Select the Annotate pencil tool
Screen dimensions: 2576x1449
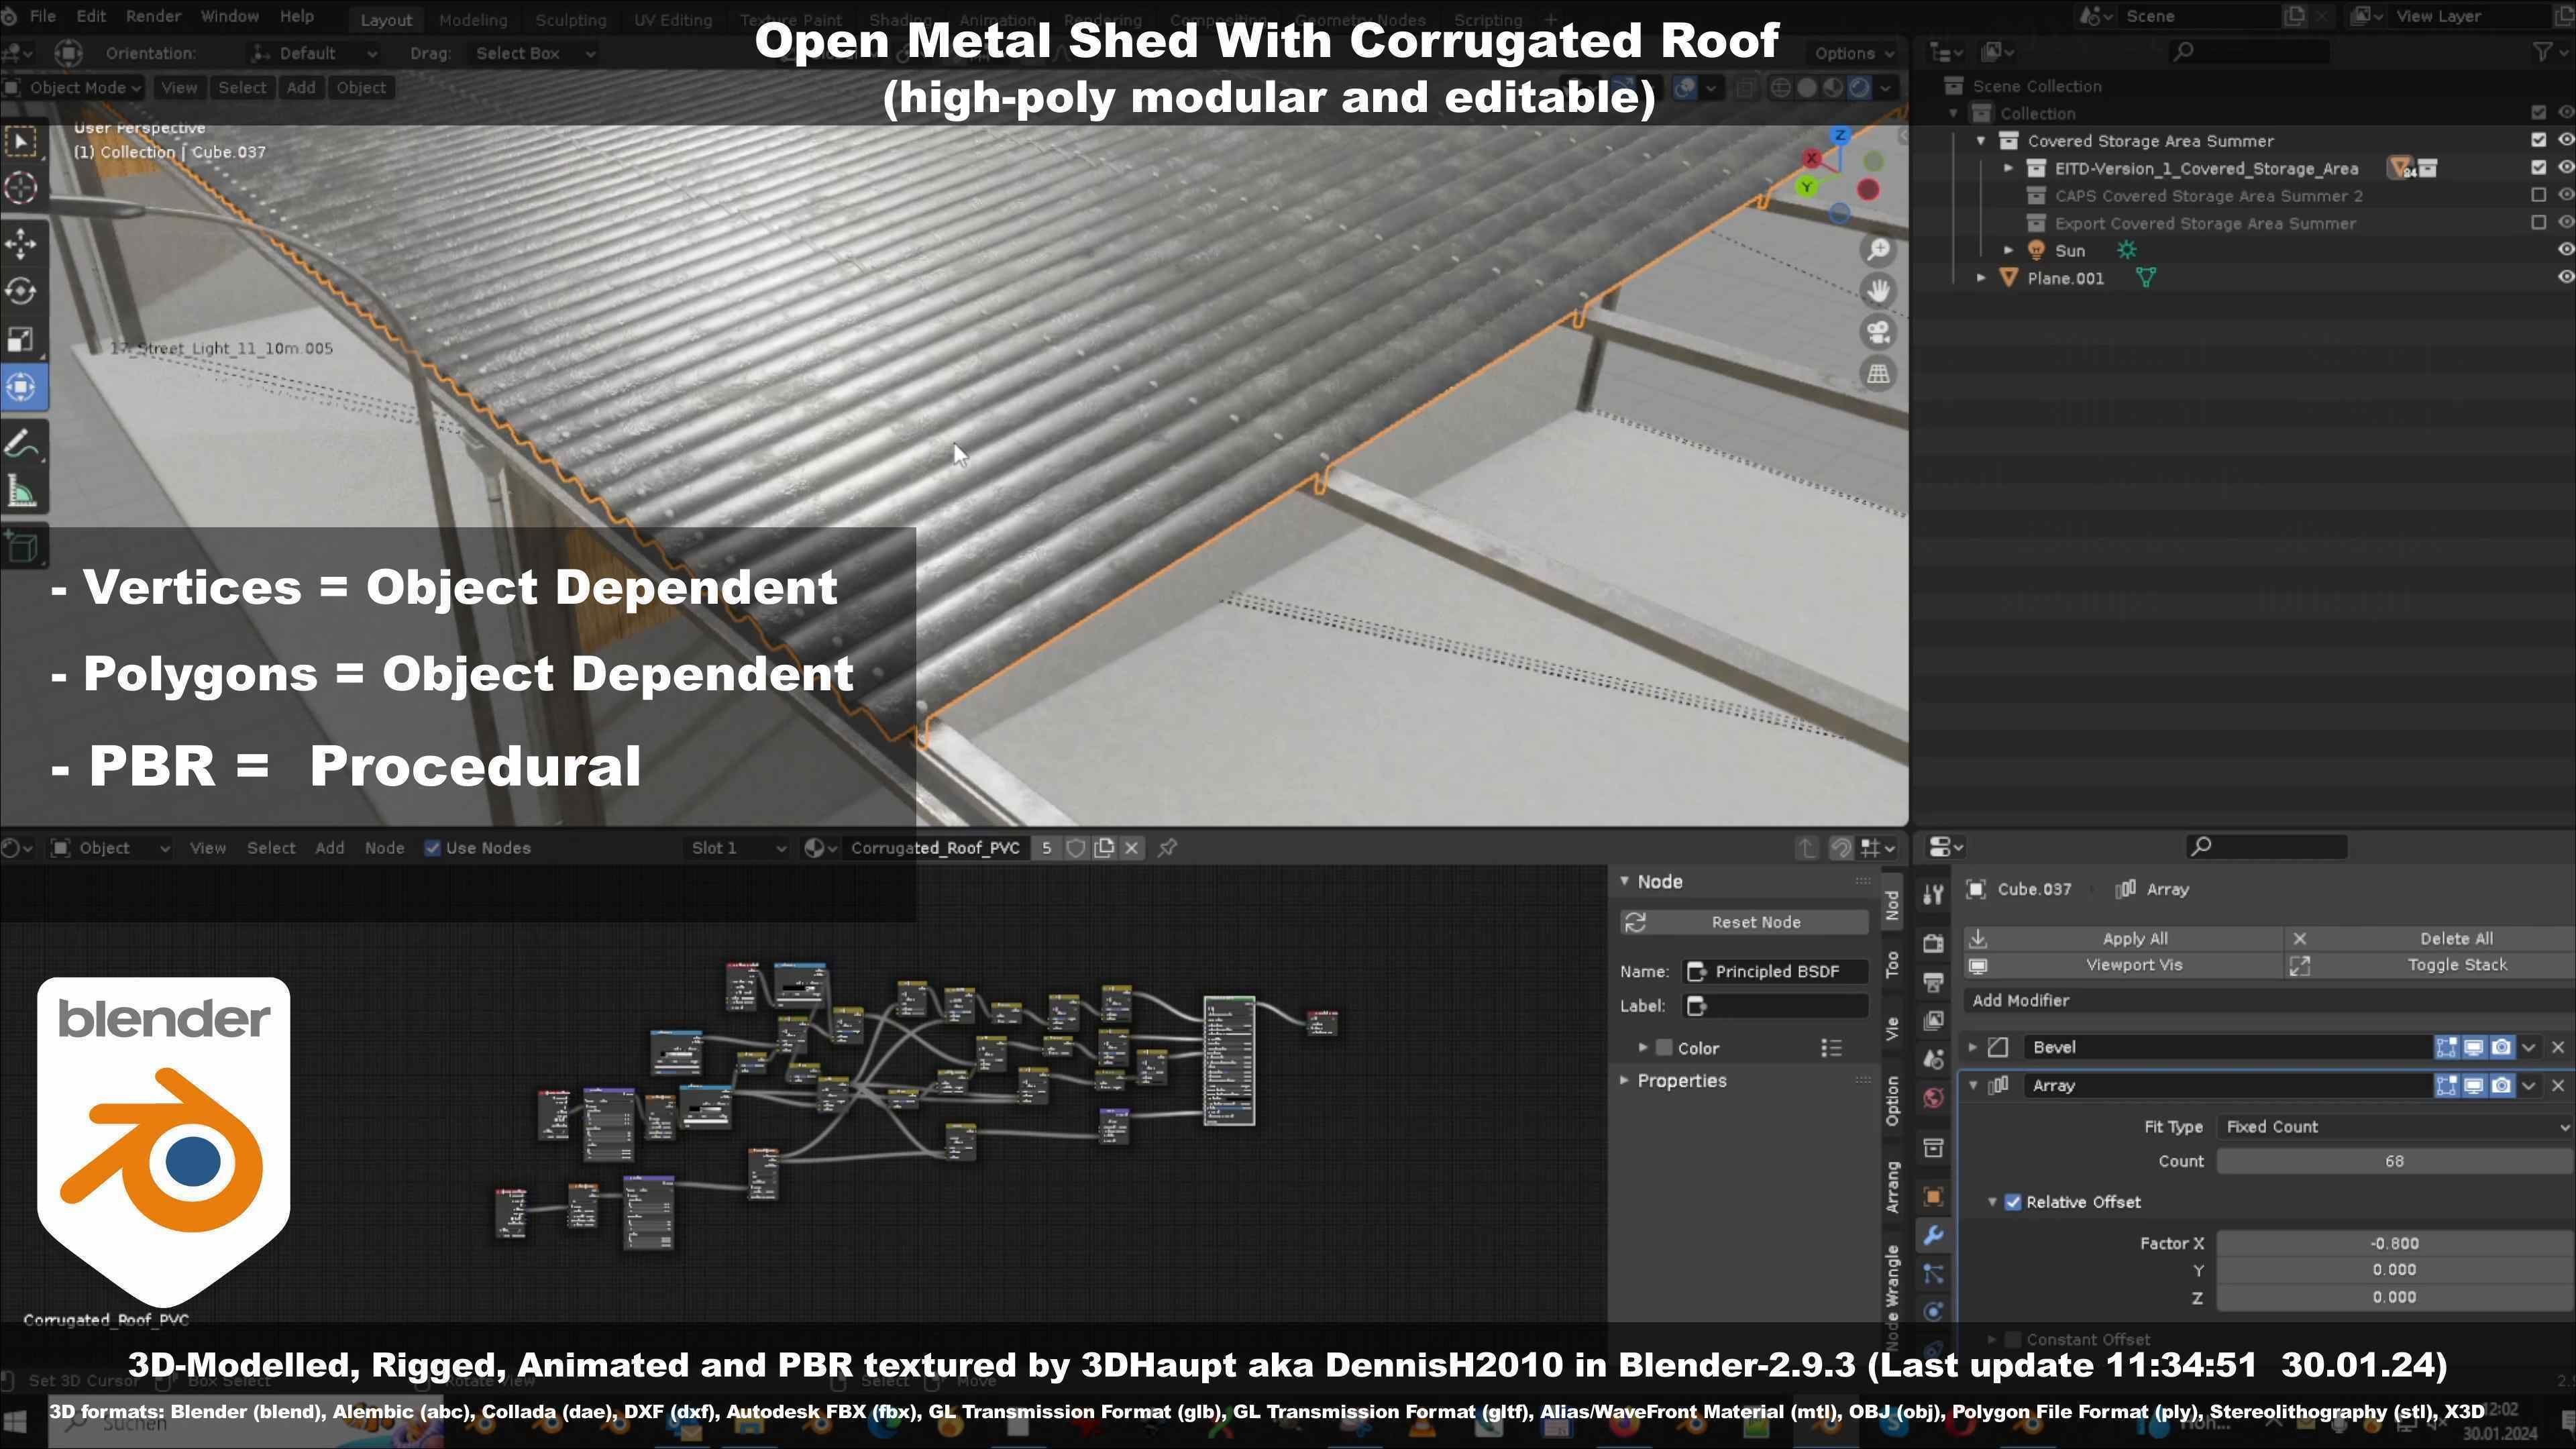coord(22,444)
